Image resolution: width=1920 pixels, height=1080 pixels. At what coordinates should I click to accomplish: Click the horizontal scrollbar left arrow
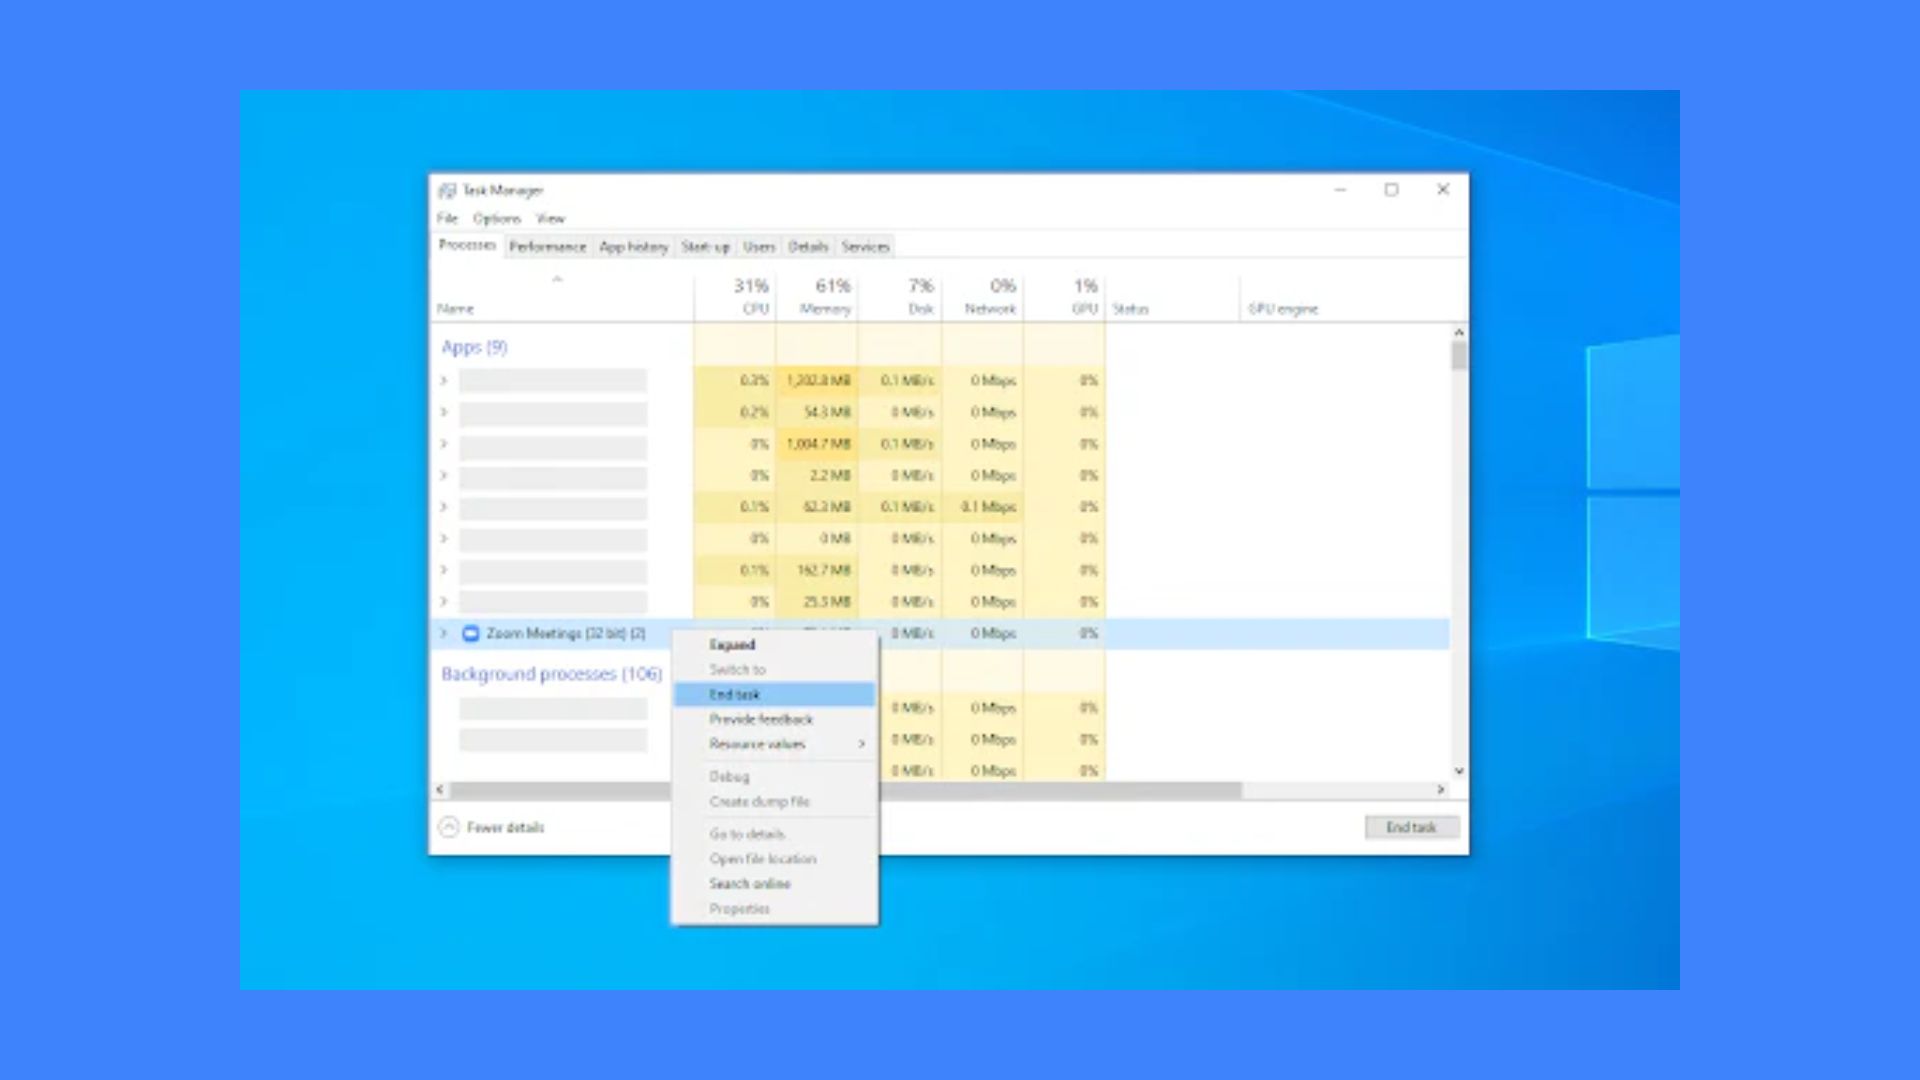[440, 789]
